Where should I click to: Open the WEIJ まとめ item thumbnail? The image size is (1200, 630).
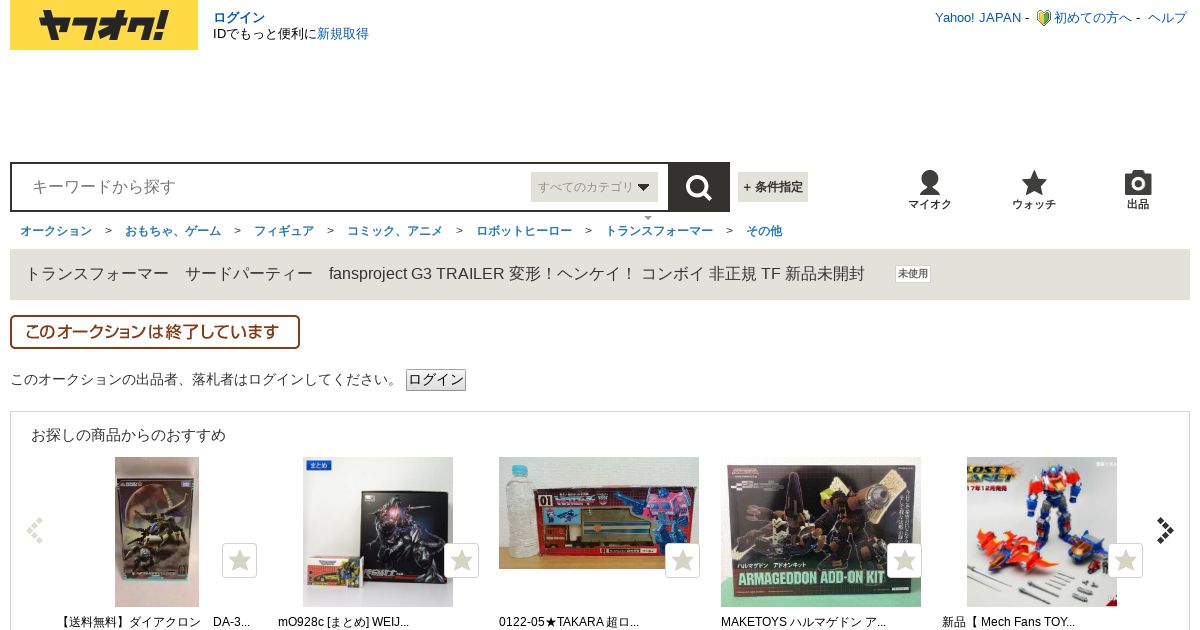(x=378, y=532)
